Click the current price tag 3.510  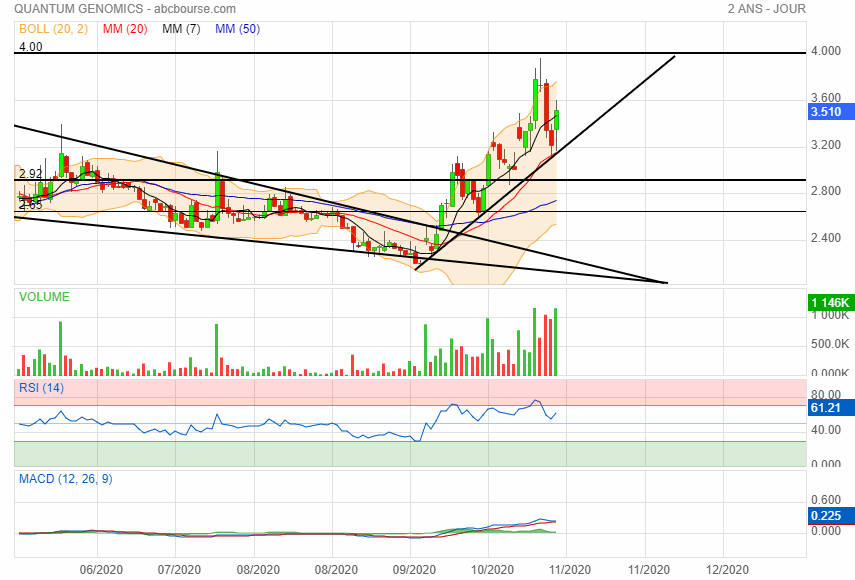click(830, 112)
